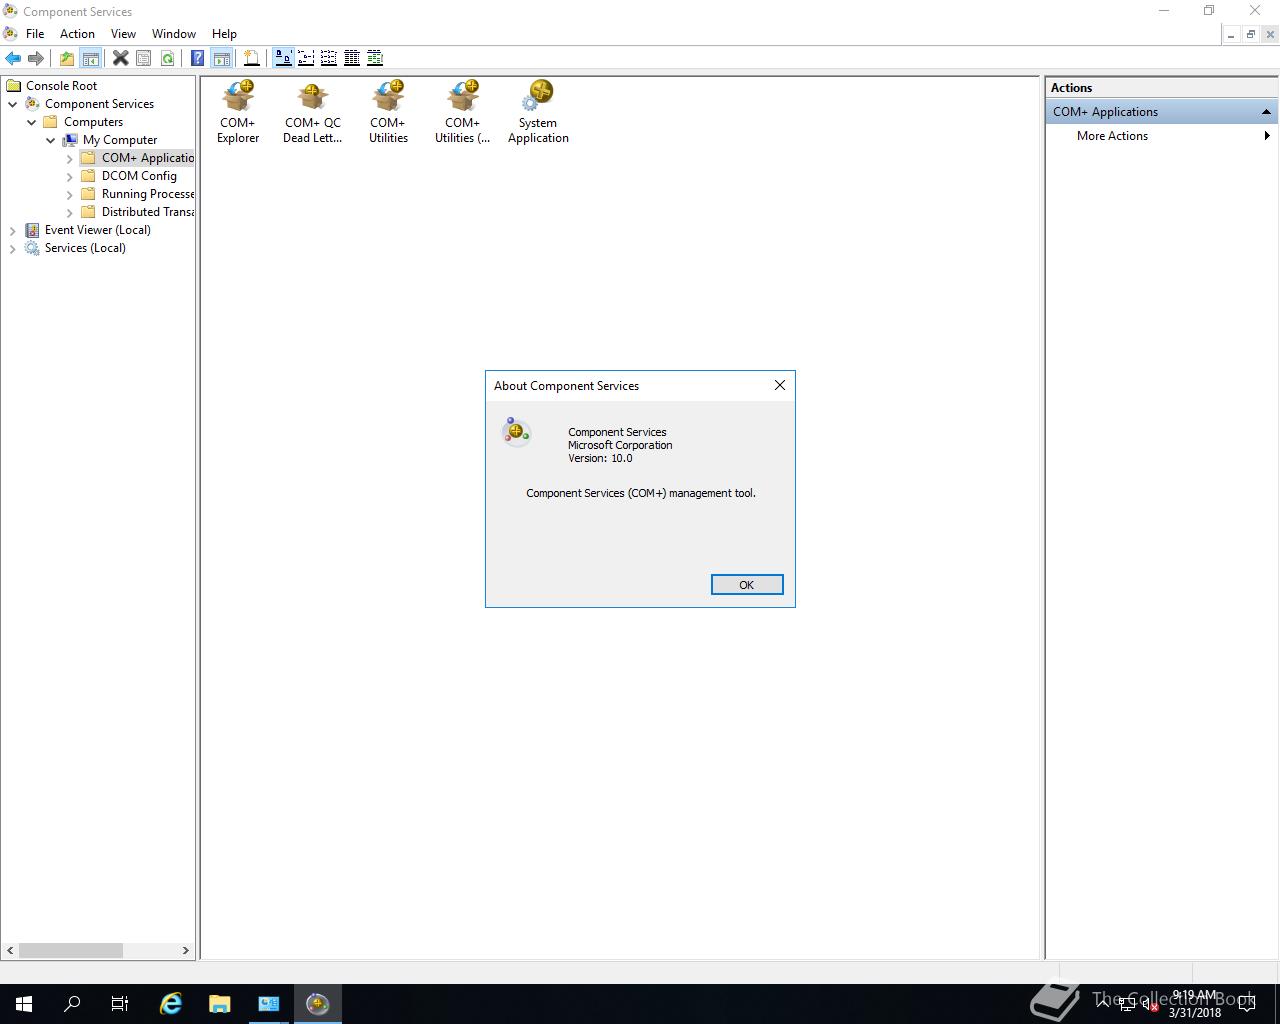1280x1024 pixels.
Task: Select the COM+ Explorer application icon
Action: pyautogui.click(x=238, y=112)
